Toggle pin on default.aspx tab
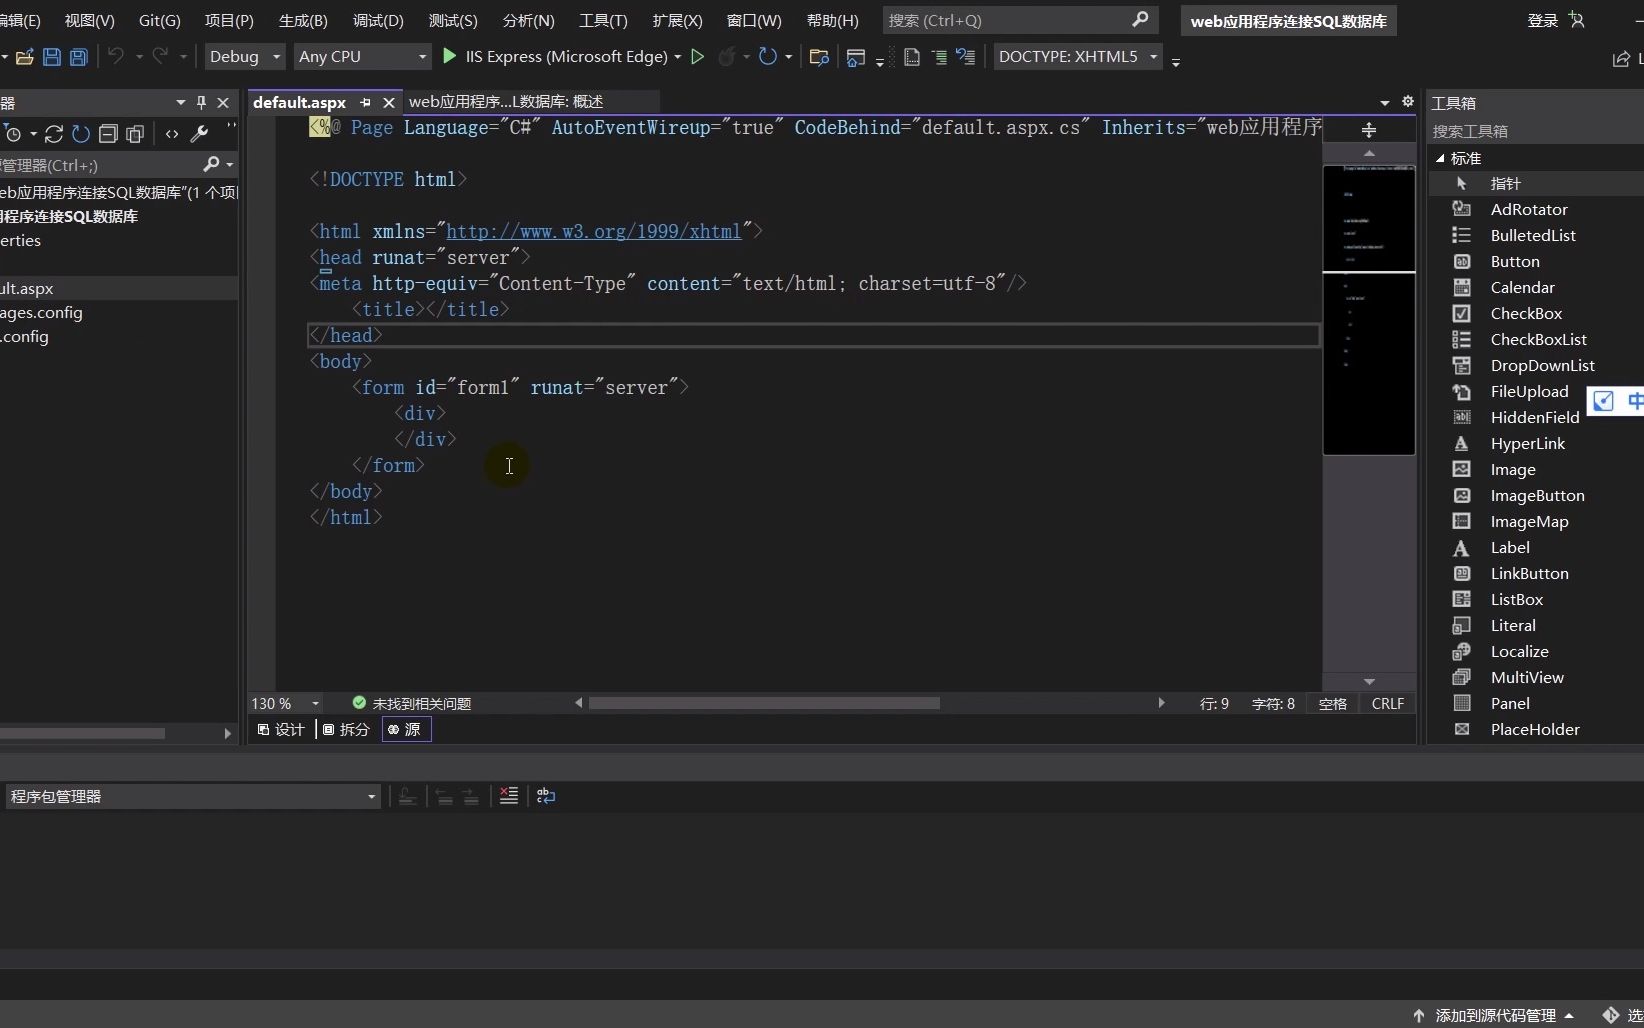1644x1028 pixels. (365, 102)
